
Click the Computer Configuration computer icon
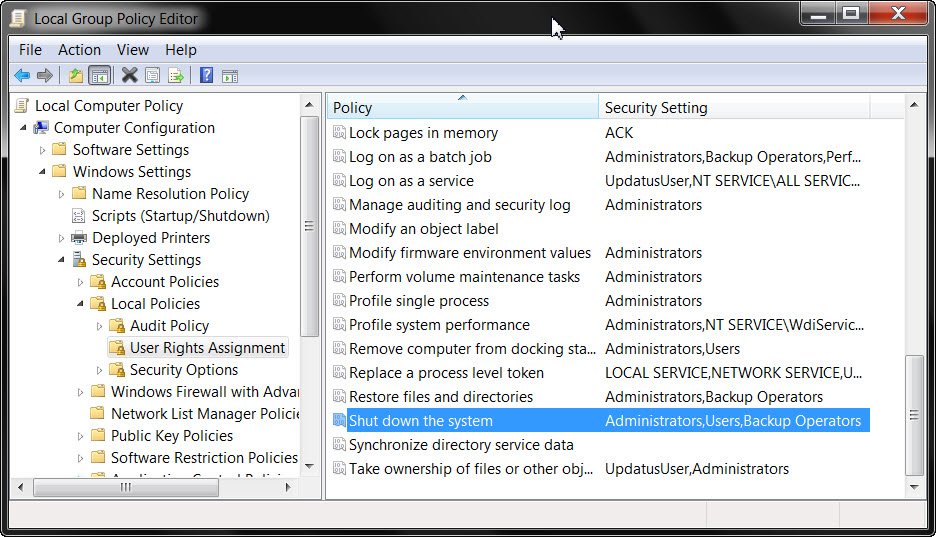point(41,128)
